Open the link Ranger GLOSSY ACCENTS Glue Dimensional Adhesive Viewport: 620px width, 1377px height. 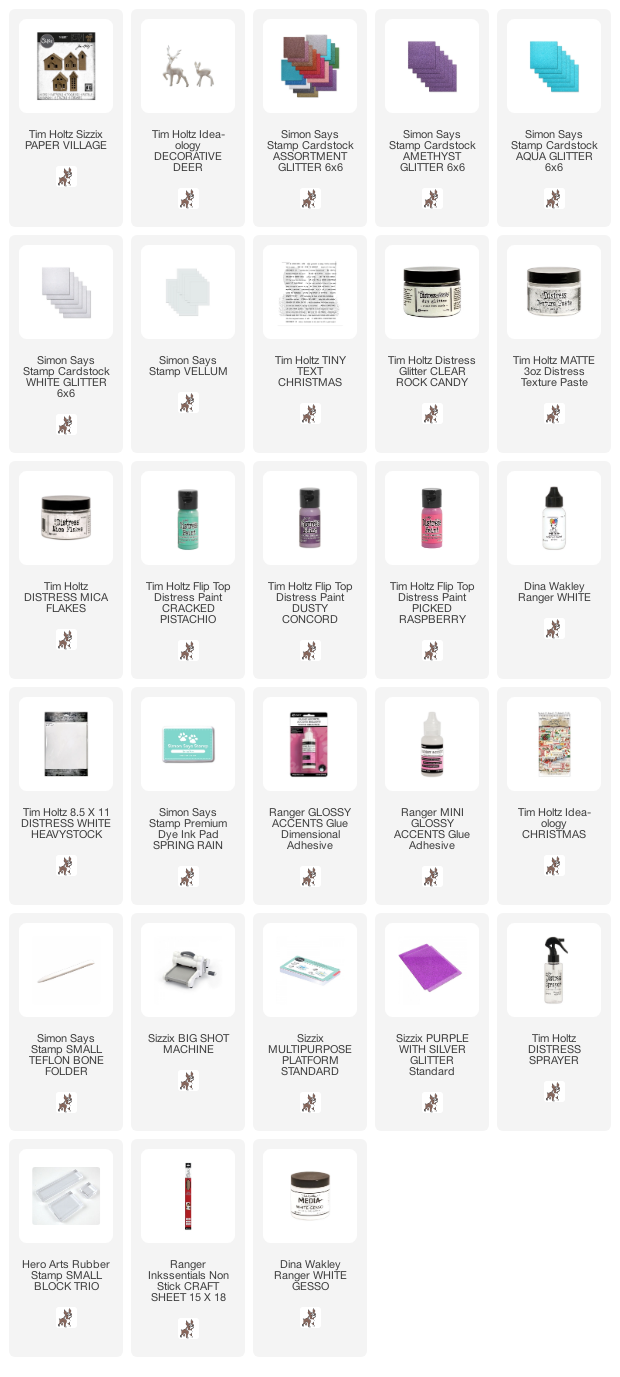coord(310,829)
